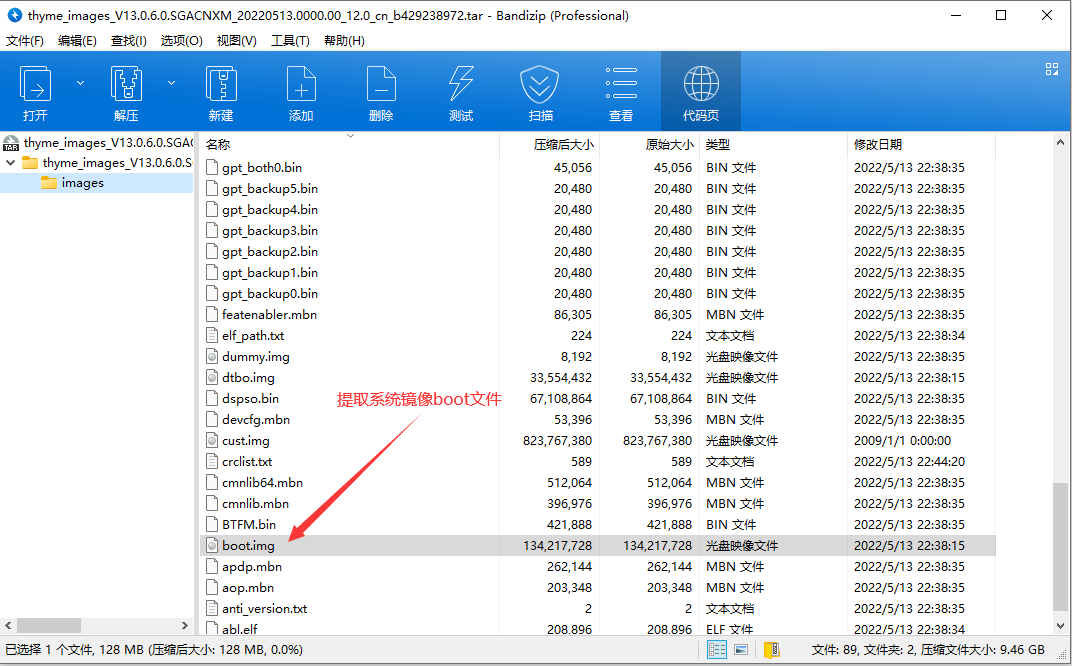Image resolution: width=1072 pixels, height=666 pixels.
Task: Expand the dropdown arrow next to 打开
Action: point(81,83)
